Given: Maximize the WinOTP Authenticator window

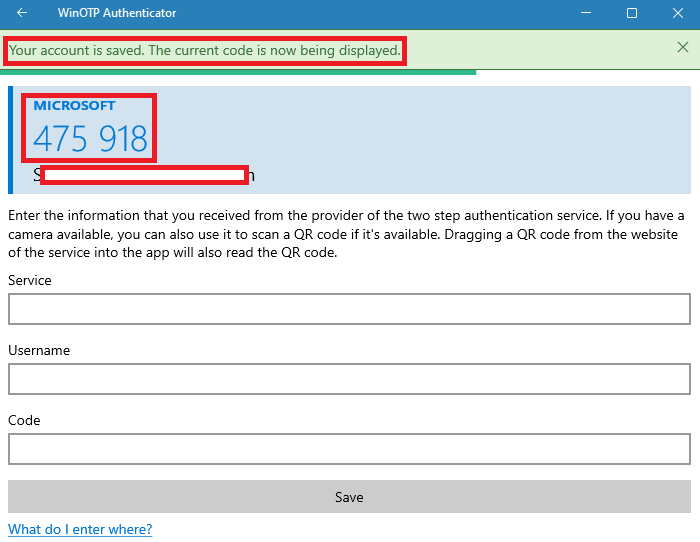Looking at the screenshot, I should click(632, 13).
